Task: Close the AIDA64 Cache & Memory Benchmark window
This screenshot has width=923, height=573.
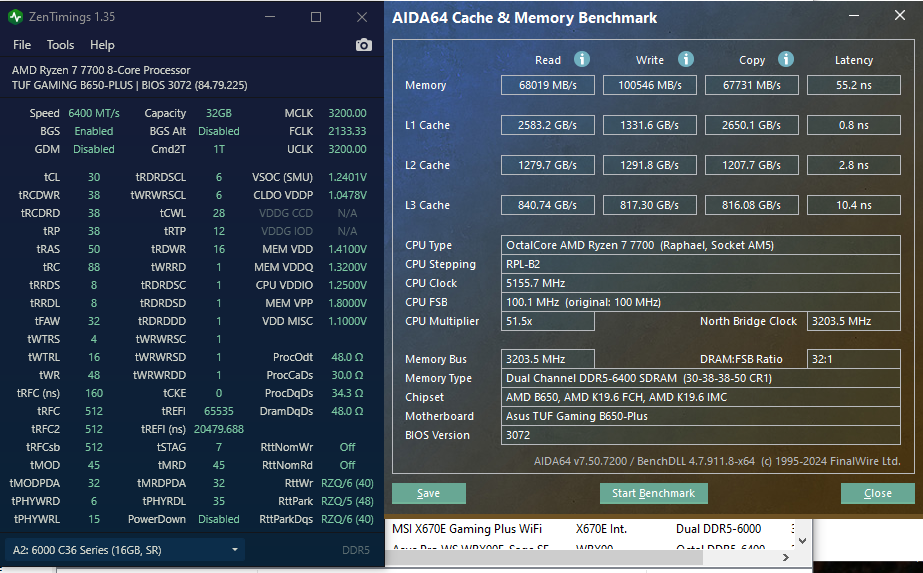Action: (x=899, y=15)
